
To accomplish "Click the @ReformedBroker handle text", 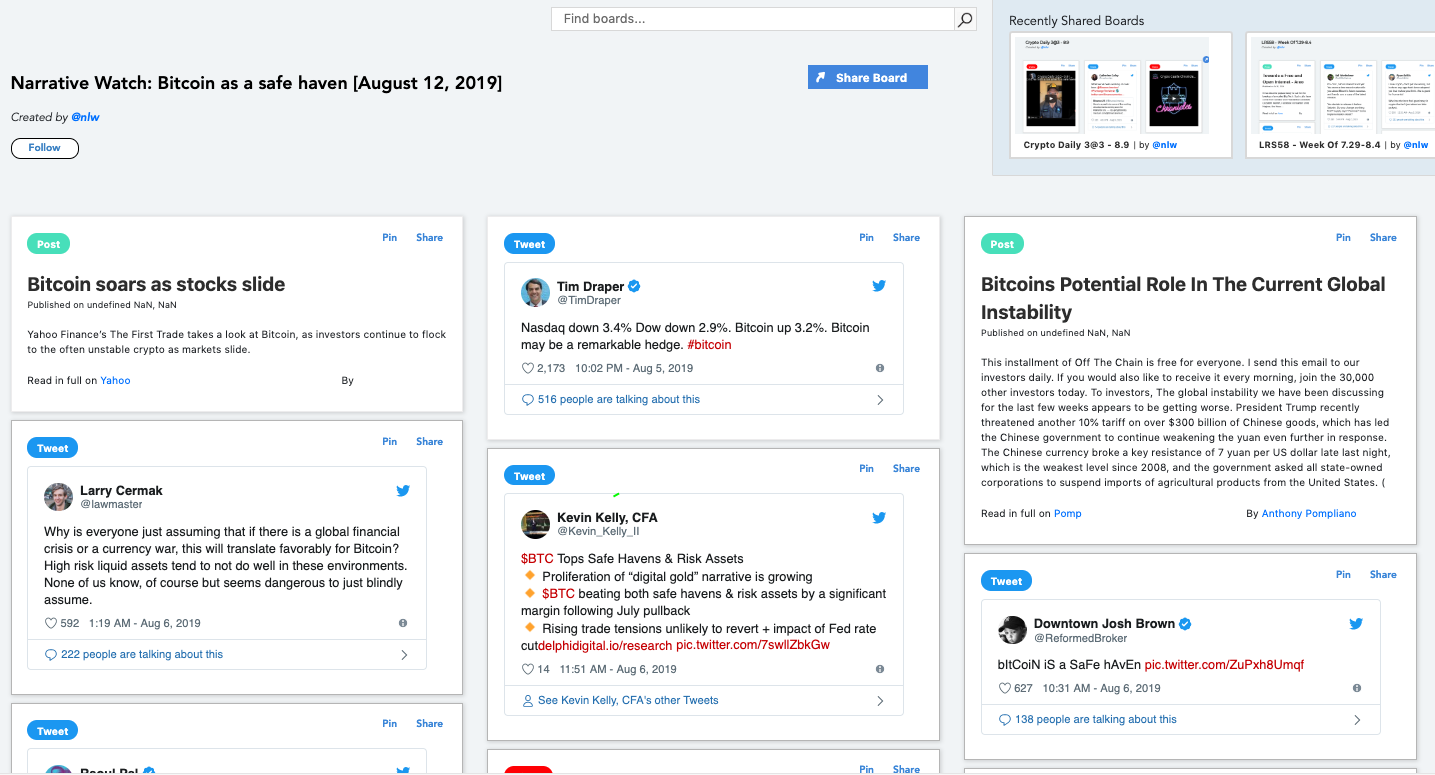I will pyautogui.click(x=1080, y=638).
